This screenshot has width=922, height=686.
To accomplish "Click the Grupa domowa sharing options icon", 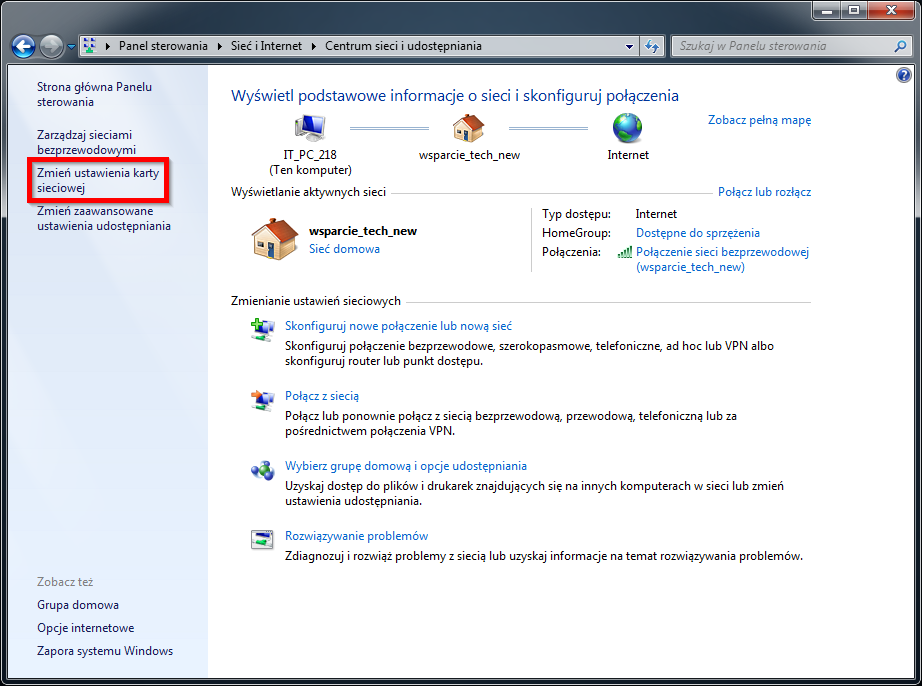I will [262, 469].
